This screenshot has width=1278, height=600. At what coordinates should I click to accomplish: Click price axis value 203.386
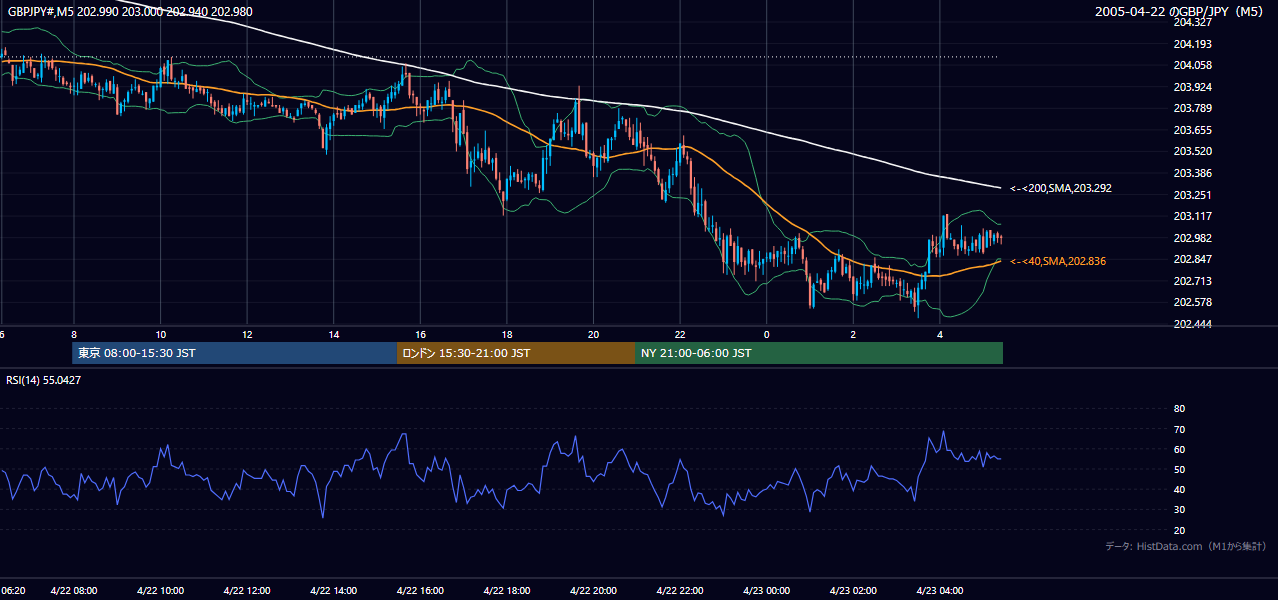point(1193,173)
